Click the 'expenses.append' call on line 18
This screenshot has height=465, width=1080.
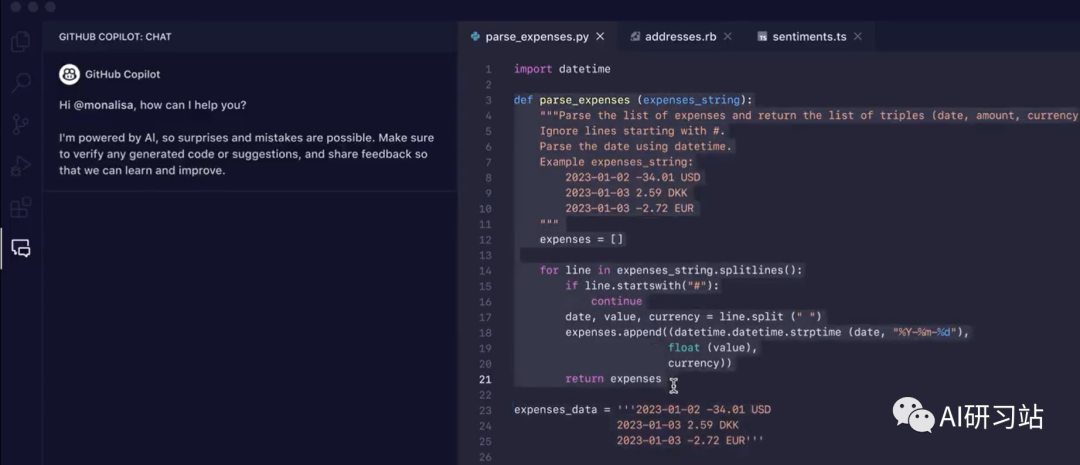(767, 333)
